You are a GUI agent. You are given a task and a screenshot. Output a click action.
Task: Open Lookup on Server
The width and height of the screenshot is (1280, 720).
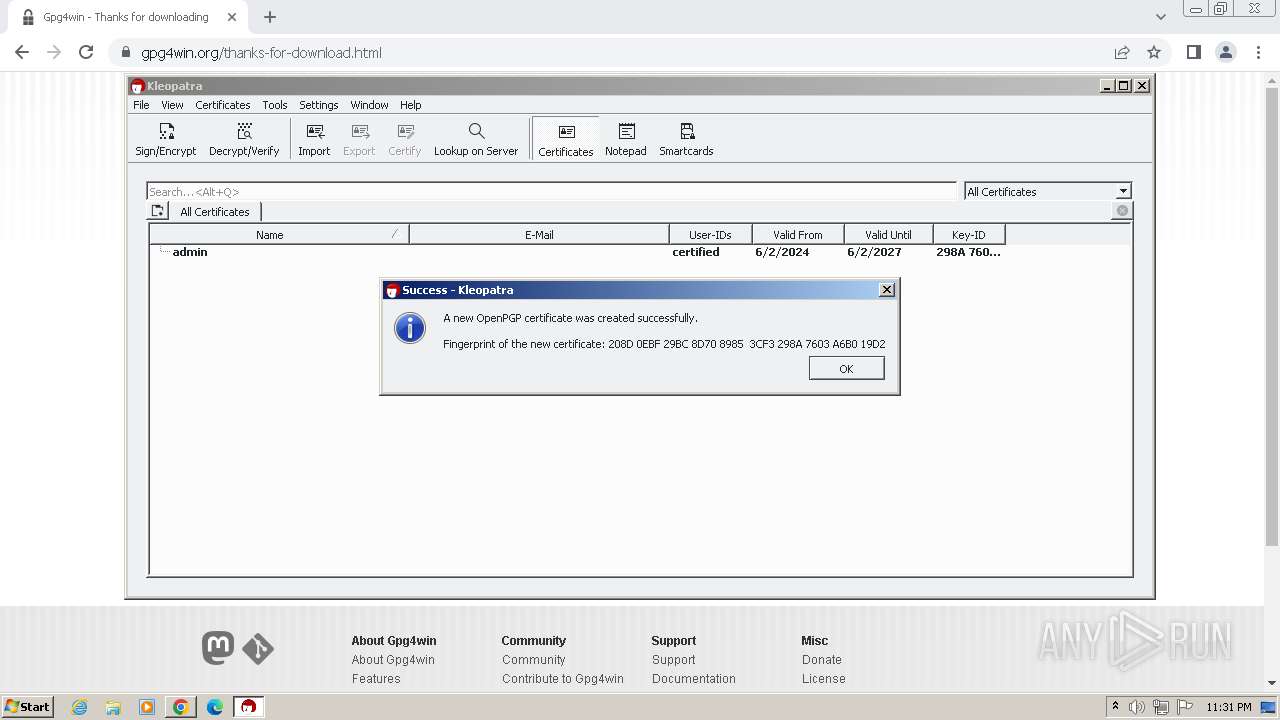tap(476, 139)
